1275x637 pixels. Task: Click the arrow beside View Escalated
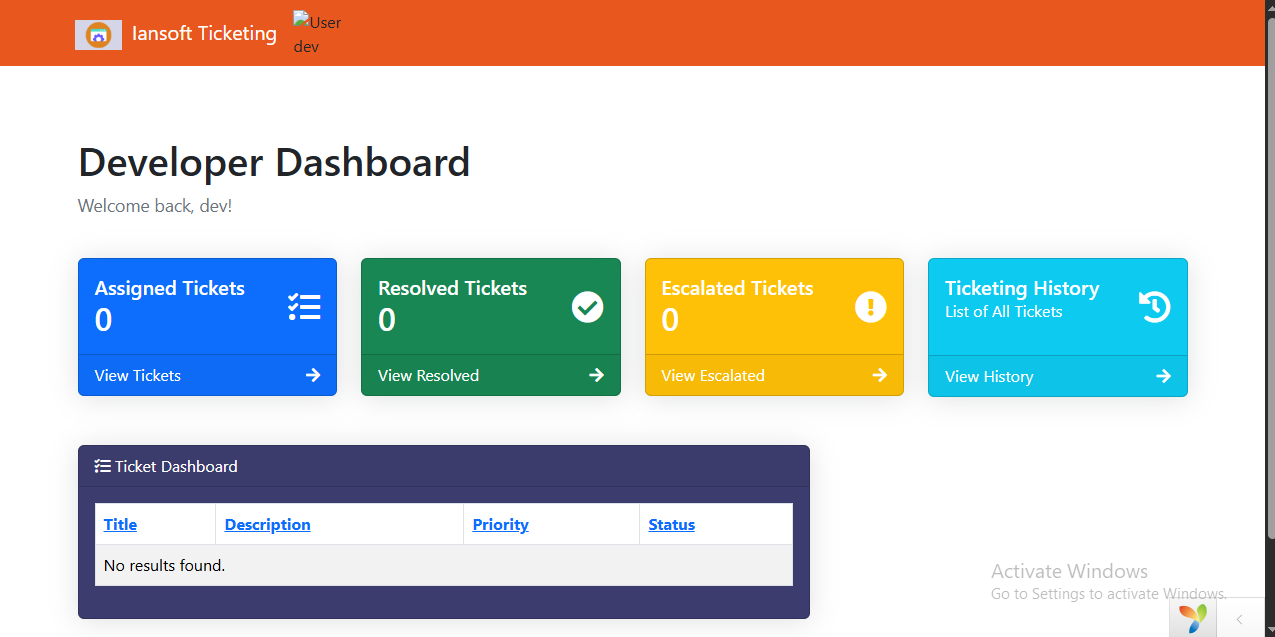(880, 375)
